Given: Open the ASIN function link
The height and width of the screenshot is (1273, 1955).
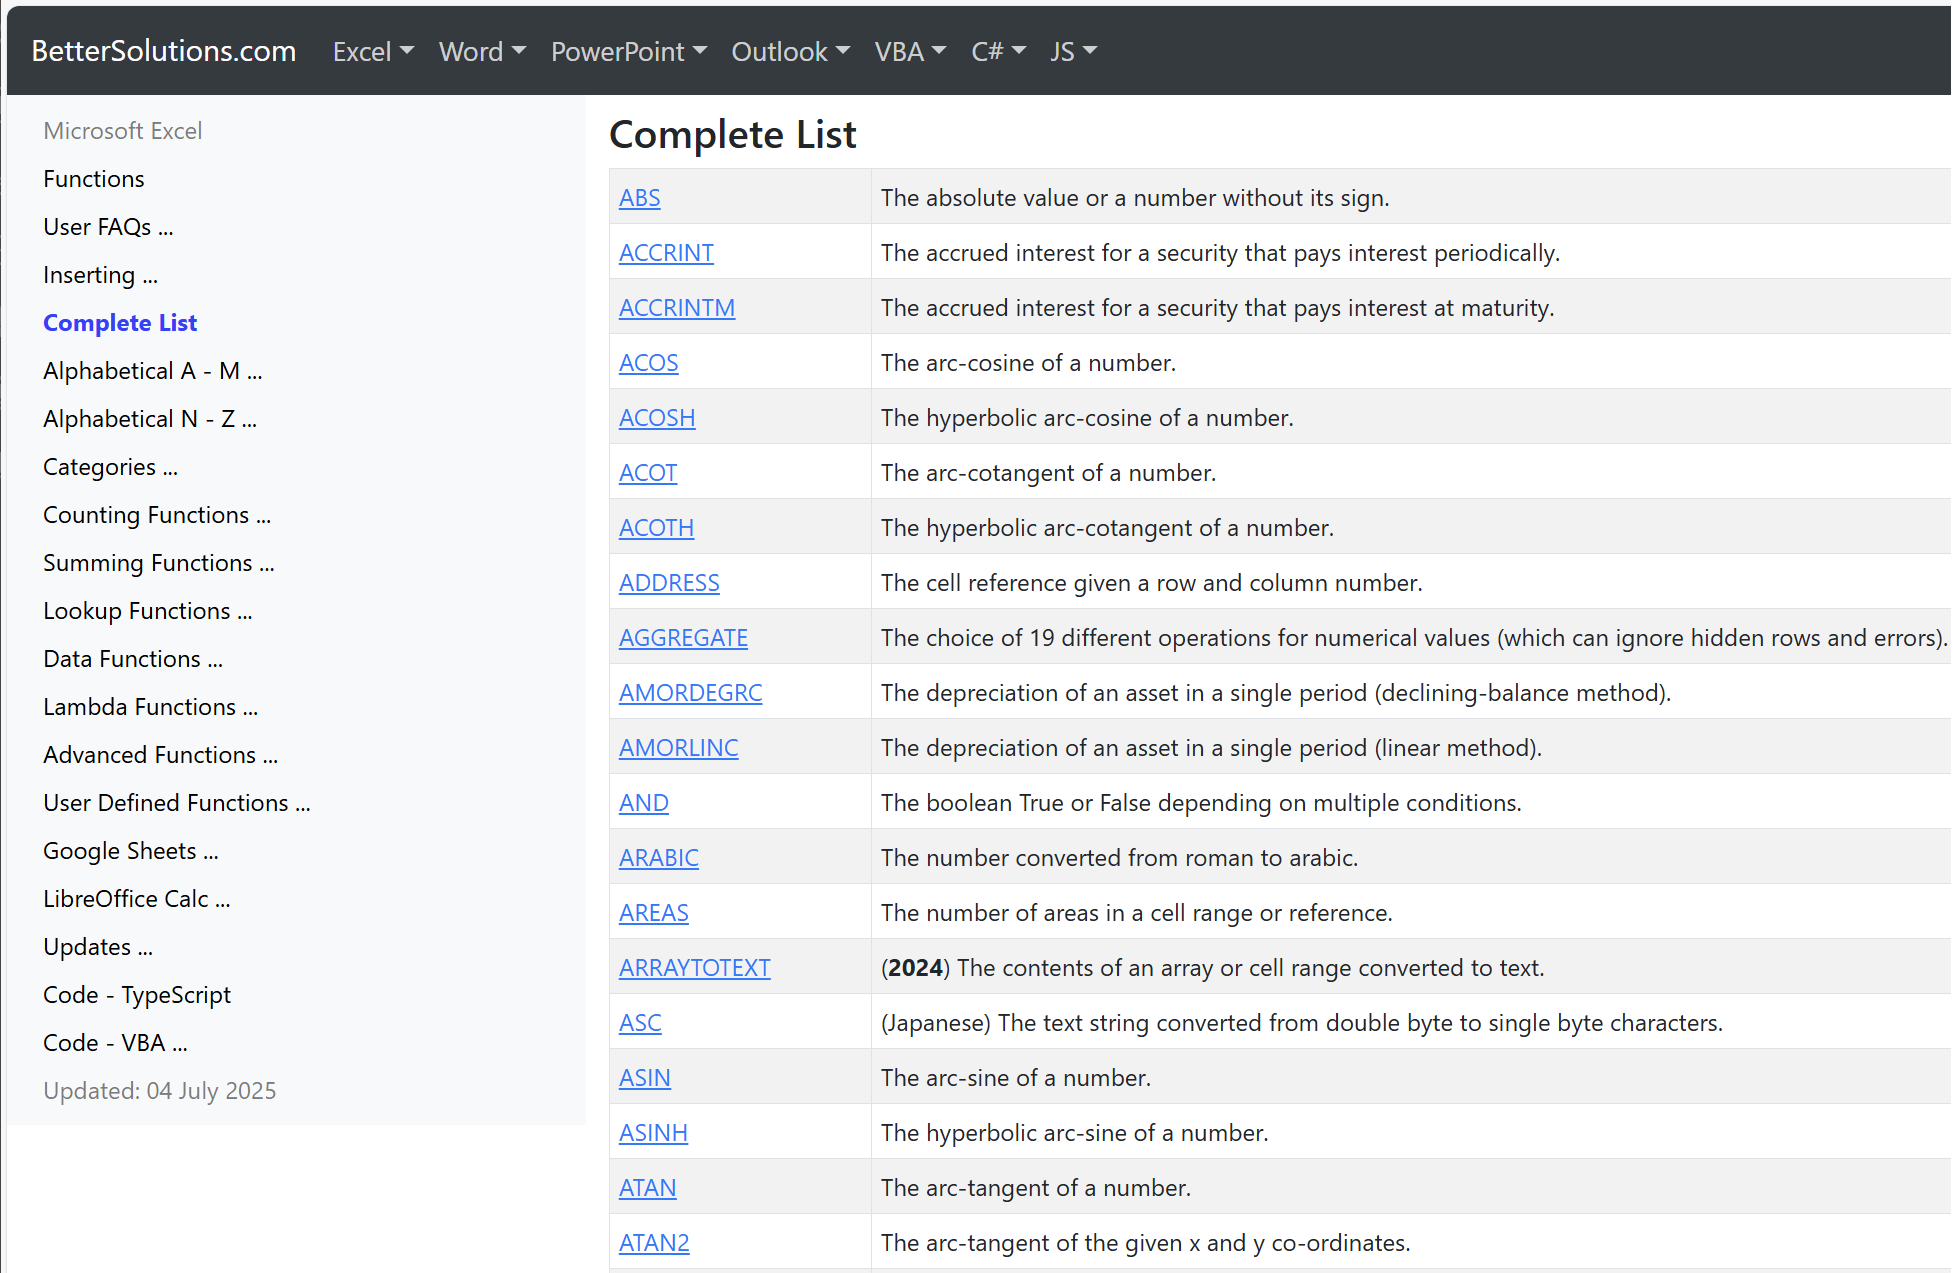Looking at the screenshot, I should tap(645, 1078).
